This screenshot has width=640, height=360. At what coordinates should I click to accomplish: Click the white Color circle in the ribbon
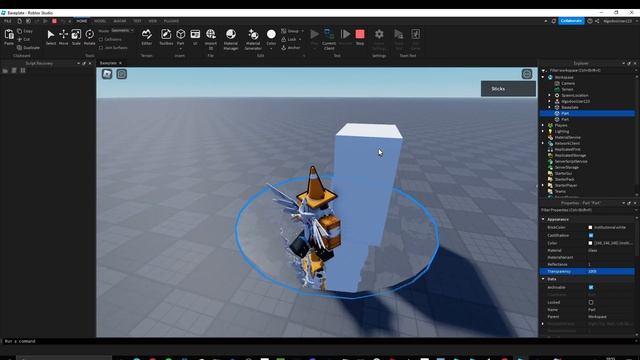tap(271, 34)
